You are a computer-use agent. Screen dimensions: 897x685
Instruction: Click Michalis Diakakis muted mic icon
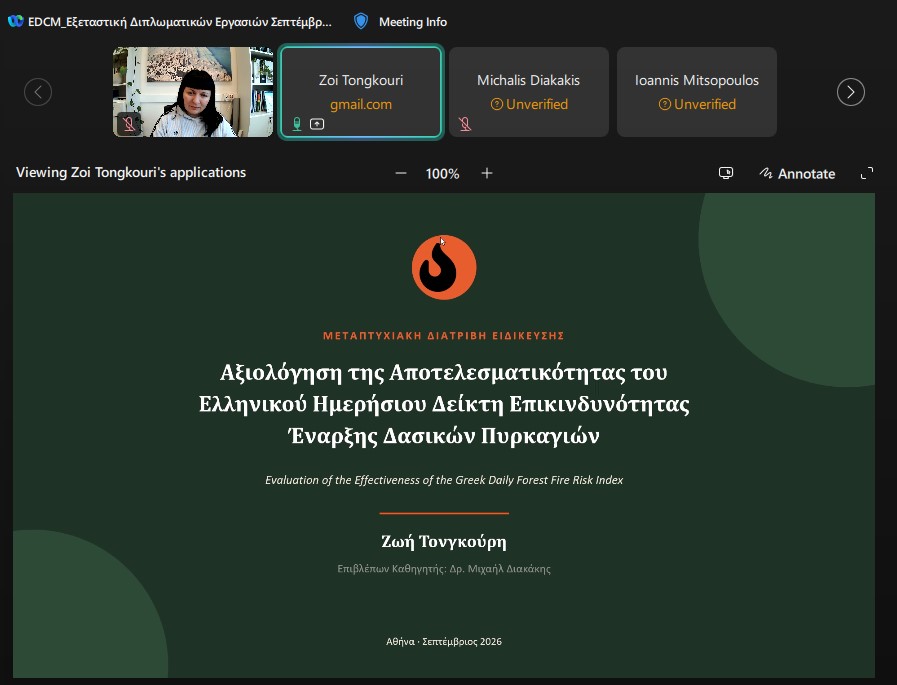[465, 124]
